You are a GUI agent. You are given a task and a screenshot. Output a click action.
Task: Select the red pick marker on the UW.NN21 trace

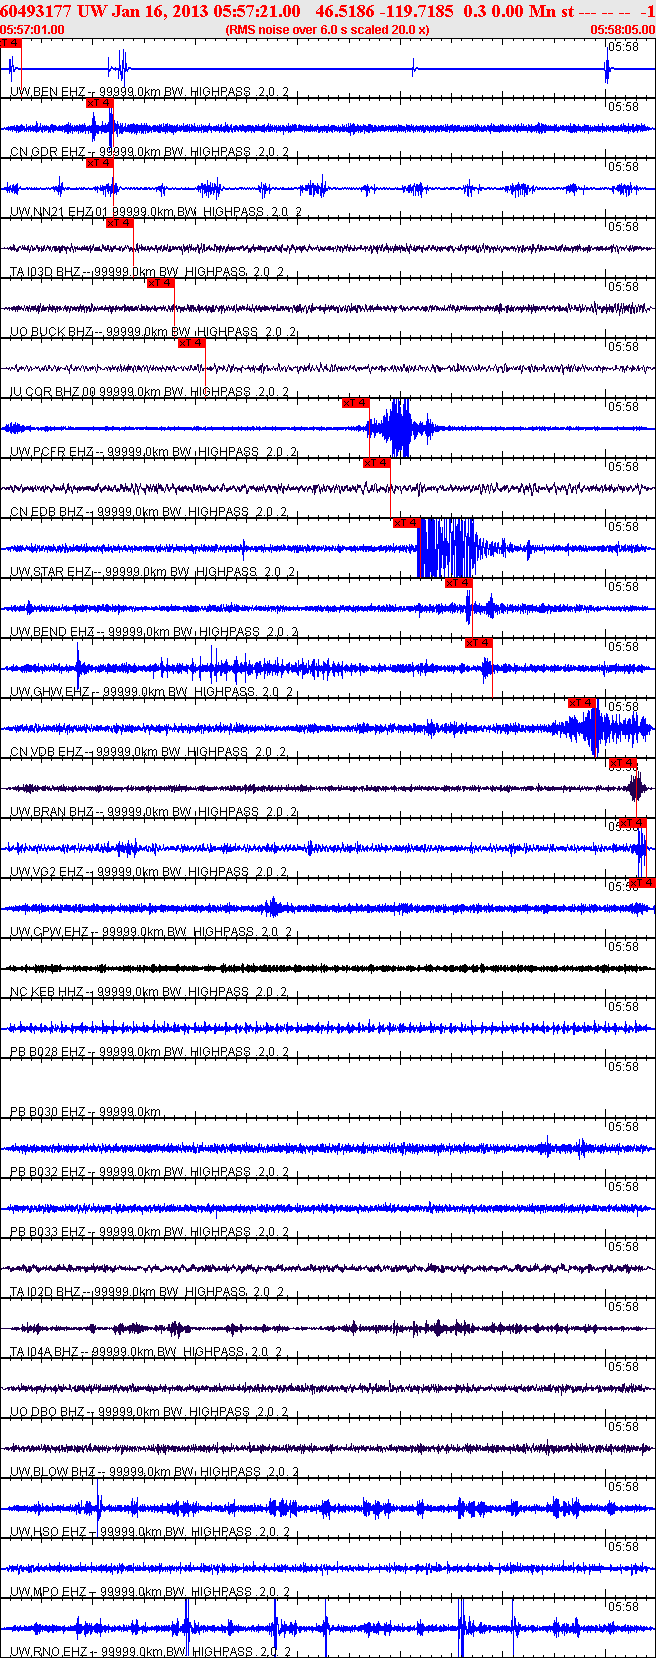[99, 163]
